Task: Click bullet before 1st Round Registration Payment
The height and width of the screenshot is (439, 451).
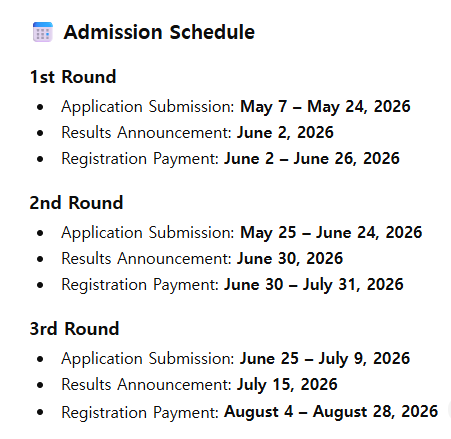Action: (x=40, y=159)
